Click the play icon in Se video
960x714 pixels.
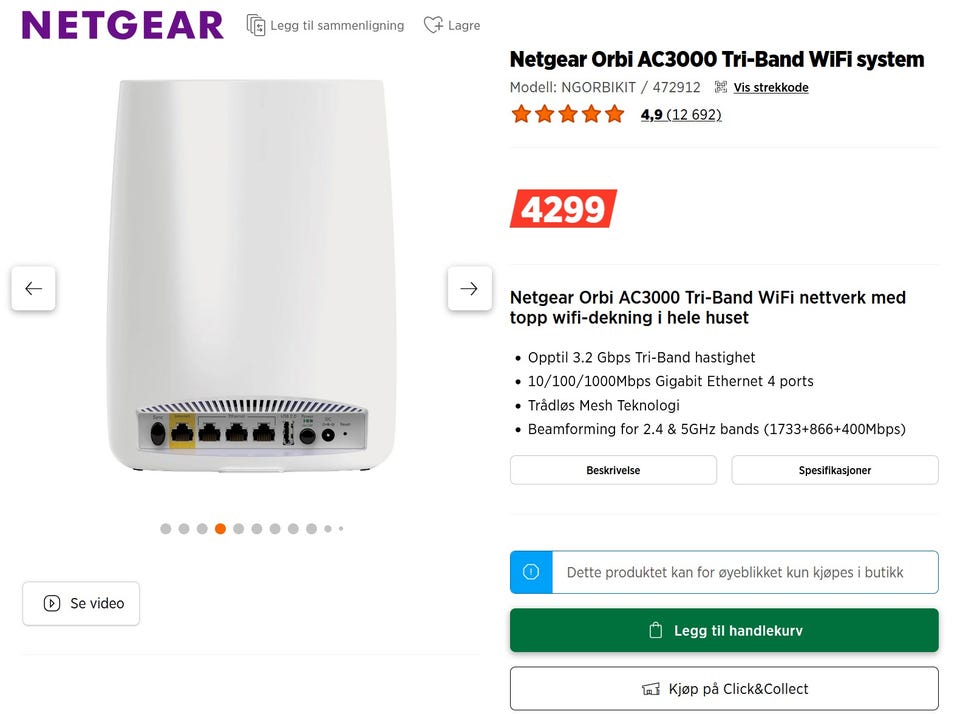coord(52,603)
